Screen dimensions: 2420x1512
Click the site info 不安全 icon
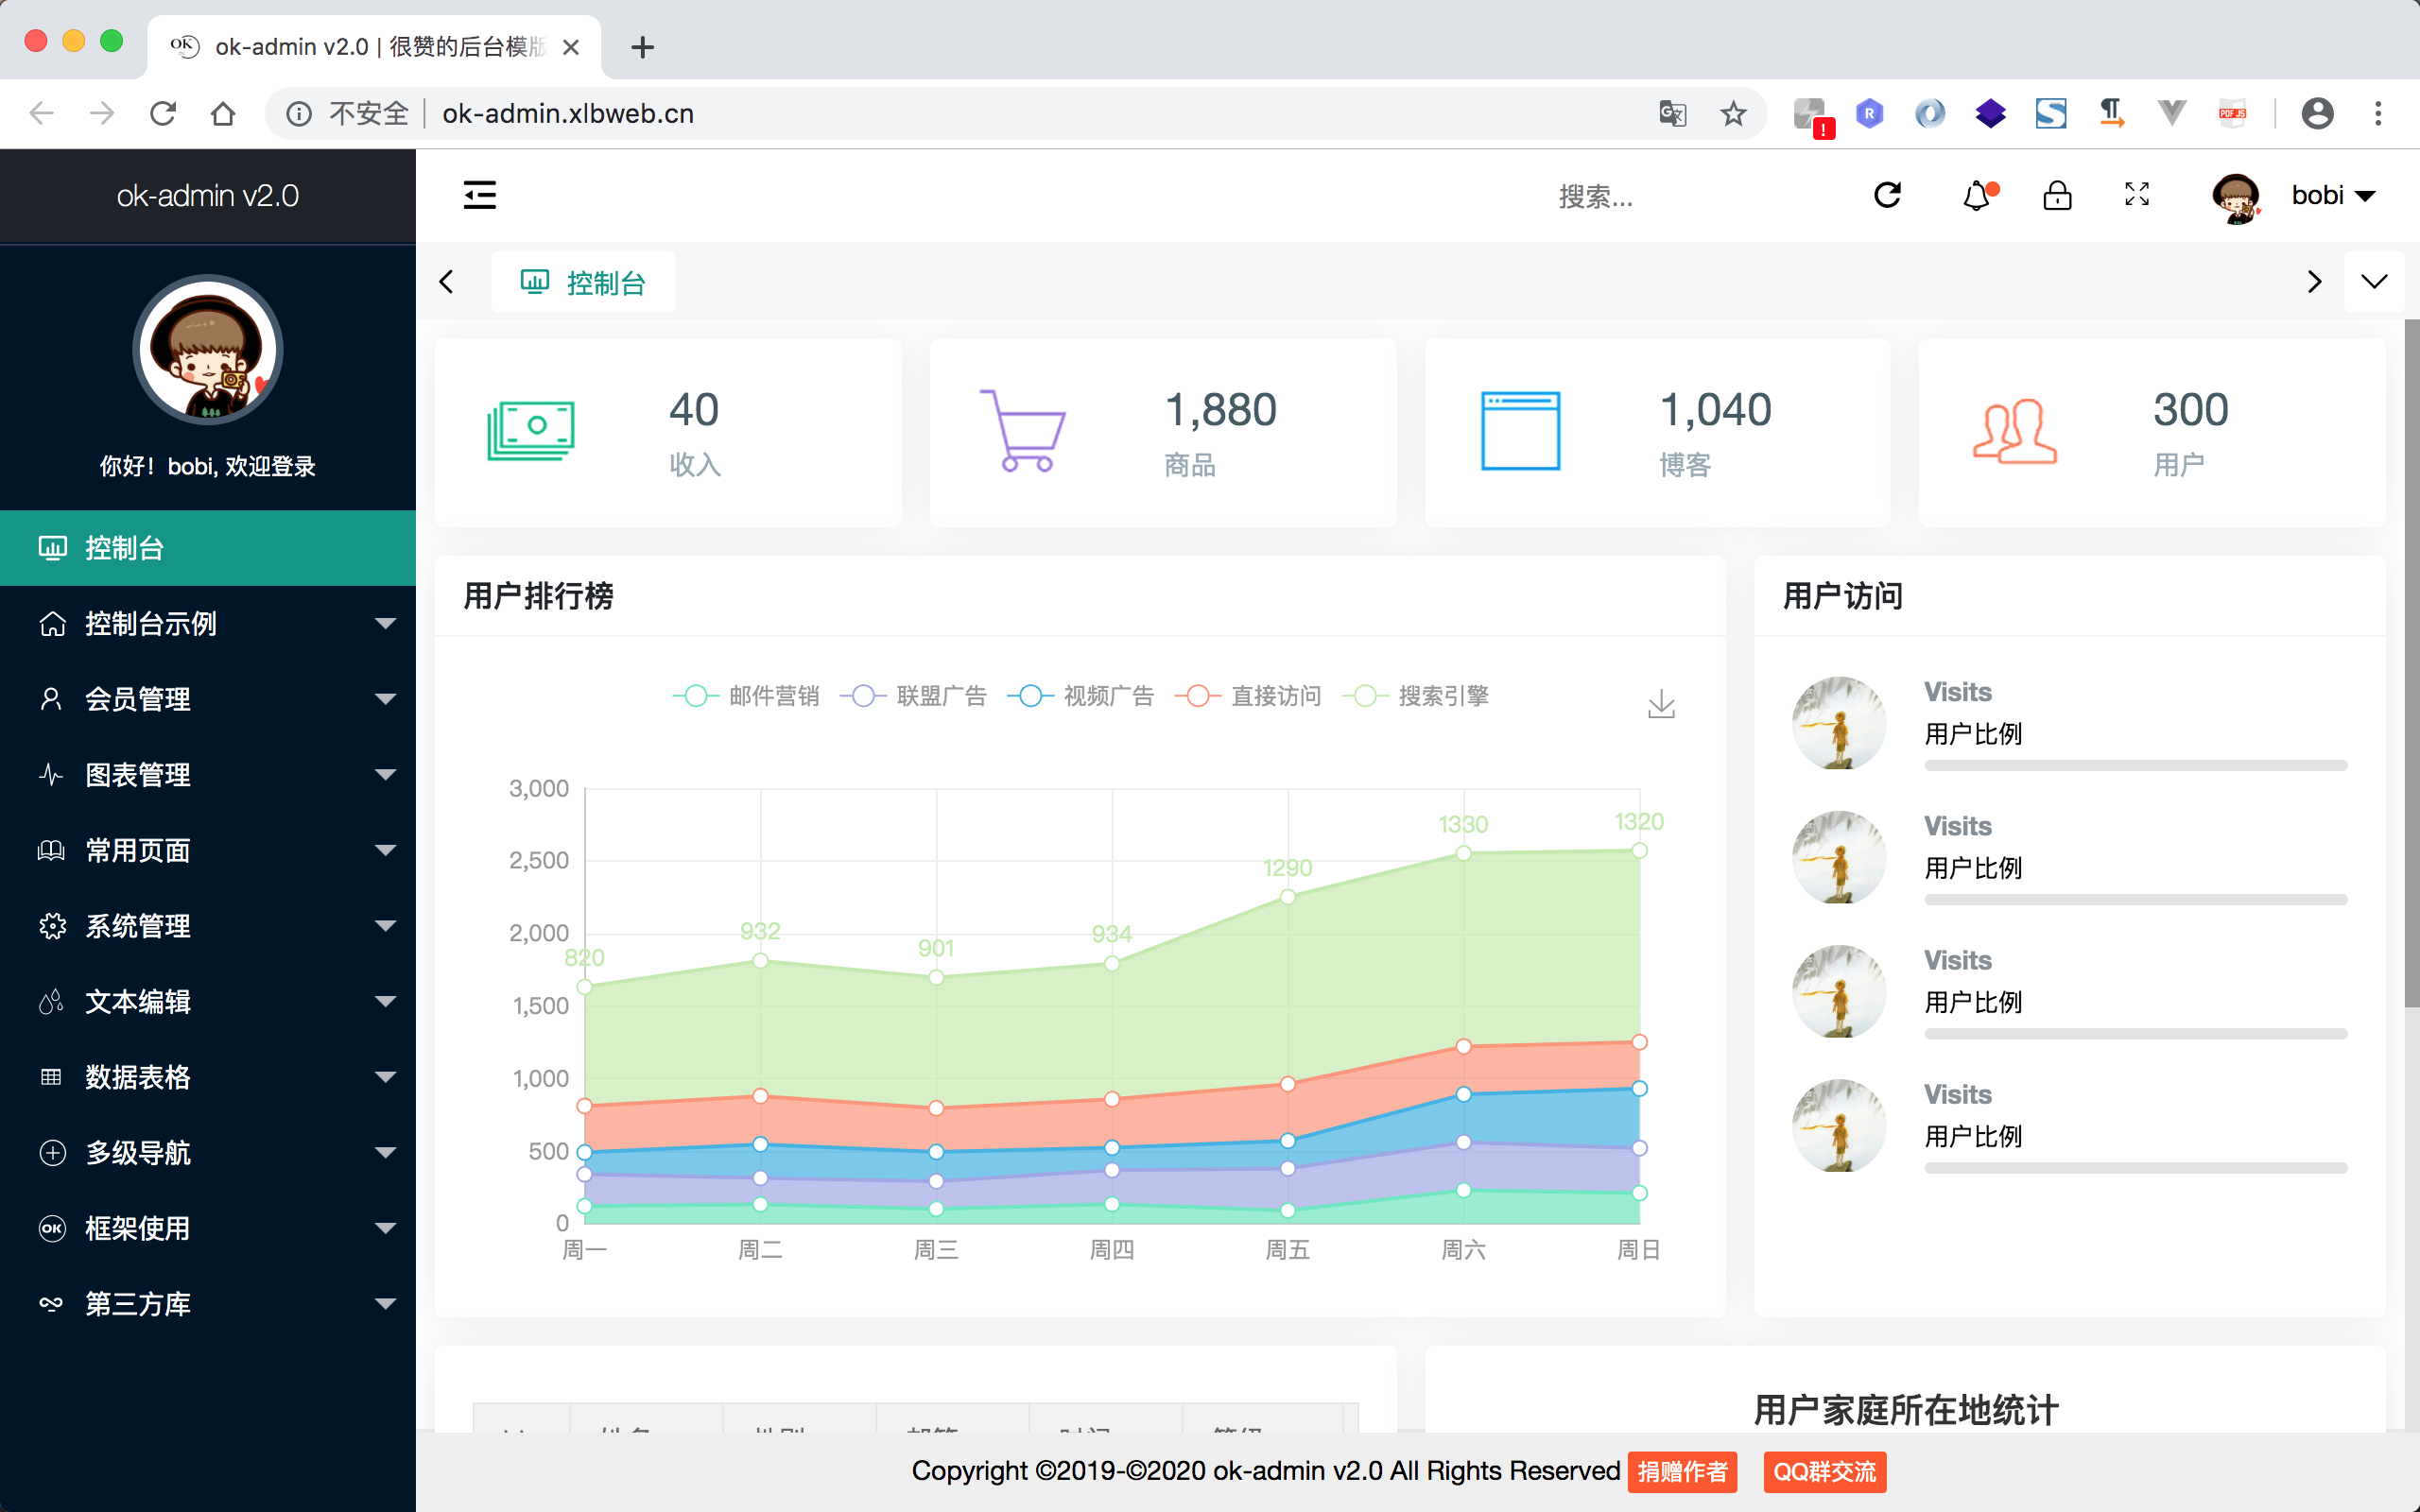point(298,114)
